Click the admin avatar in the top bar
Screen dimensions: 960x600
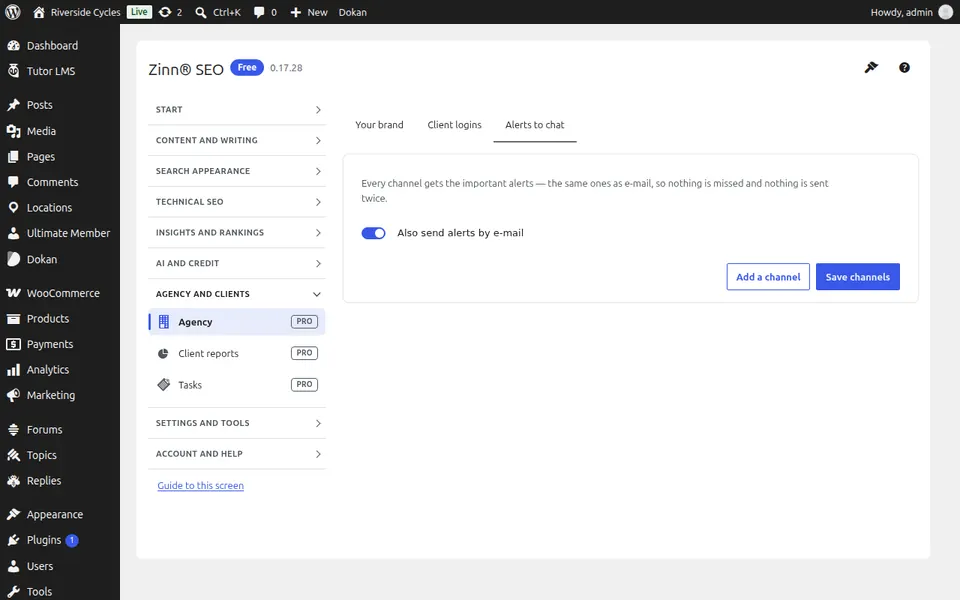click(x=945, y=12)
